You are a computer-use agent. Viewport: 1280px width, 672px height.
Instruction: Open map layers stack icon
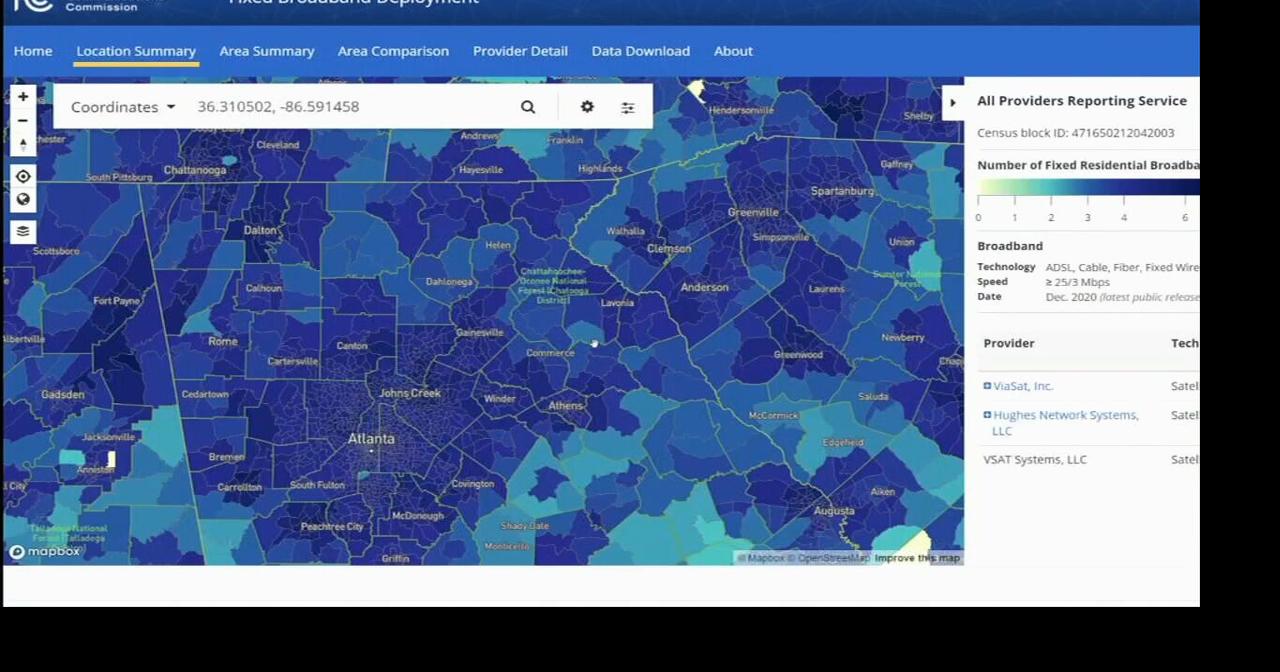click(23, 231)
